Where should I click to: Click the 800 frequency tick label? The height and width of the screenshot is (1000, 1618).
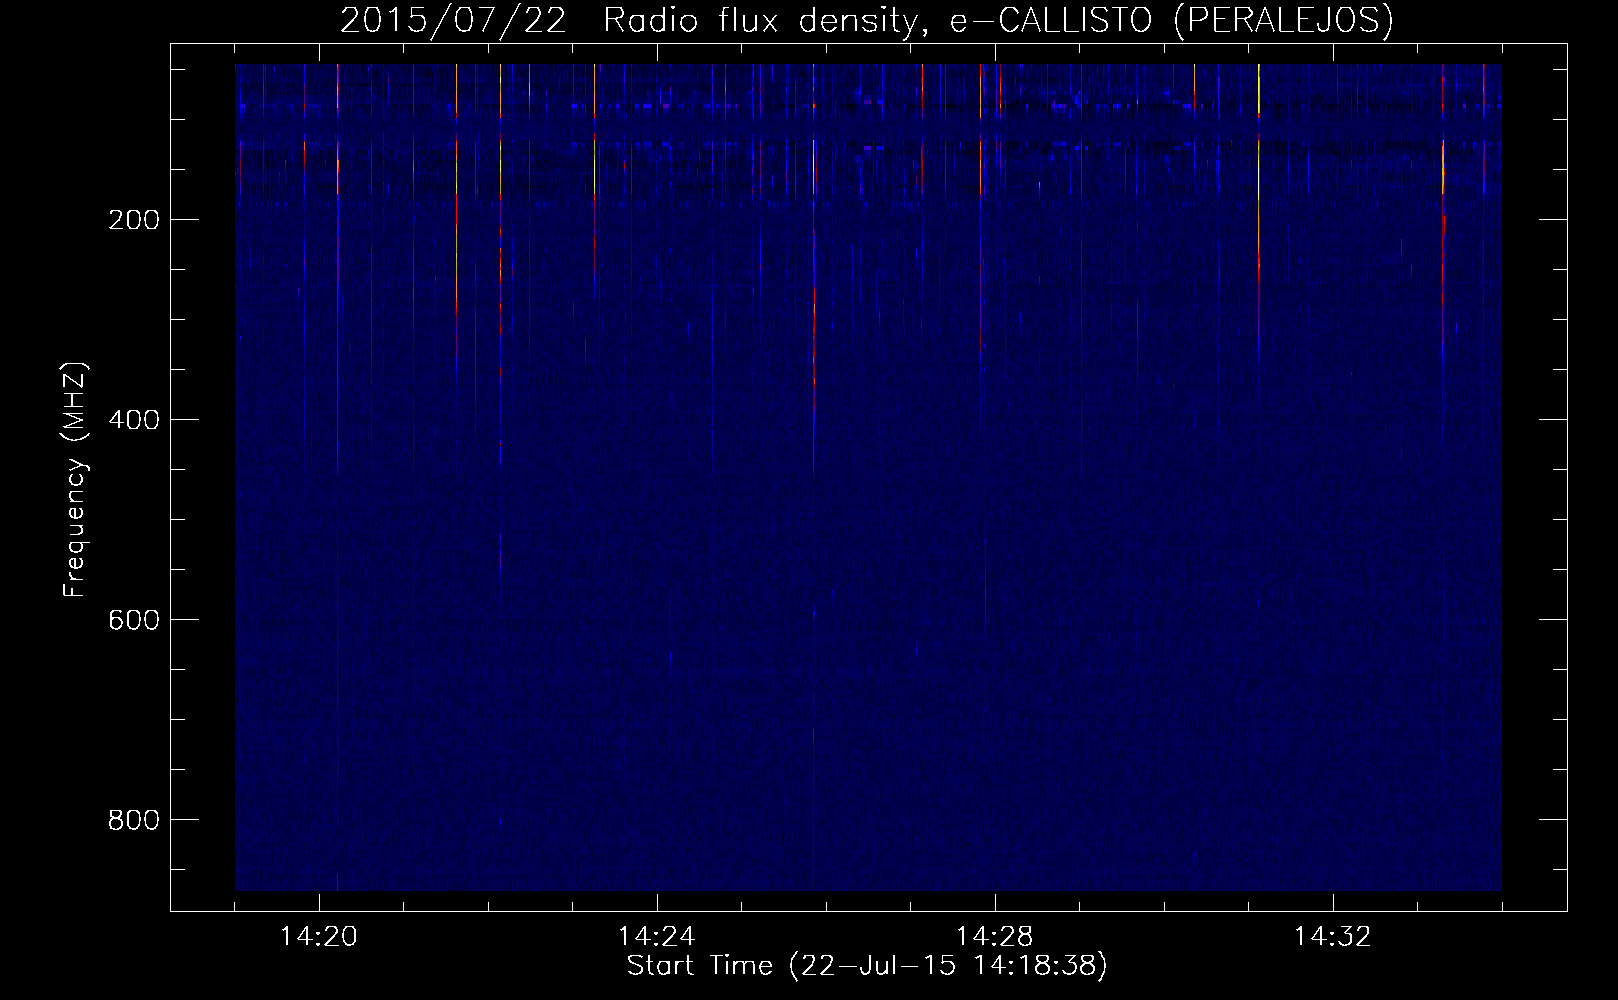point(132,820)
